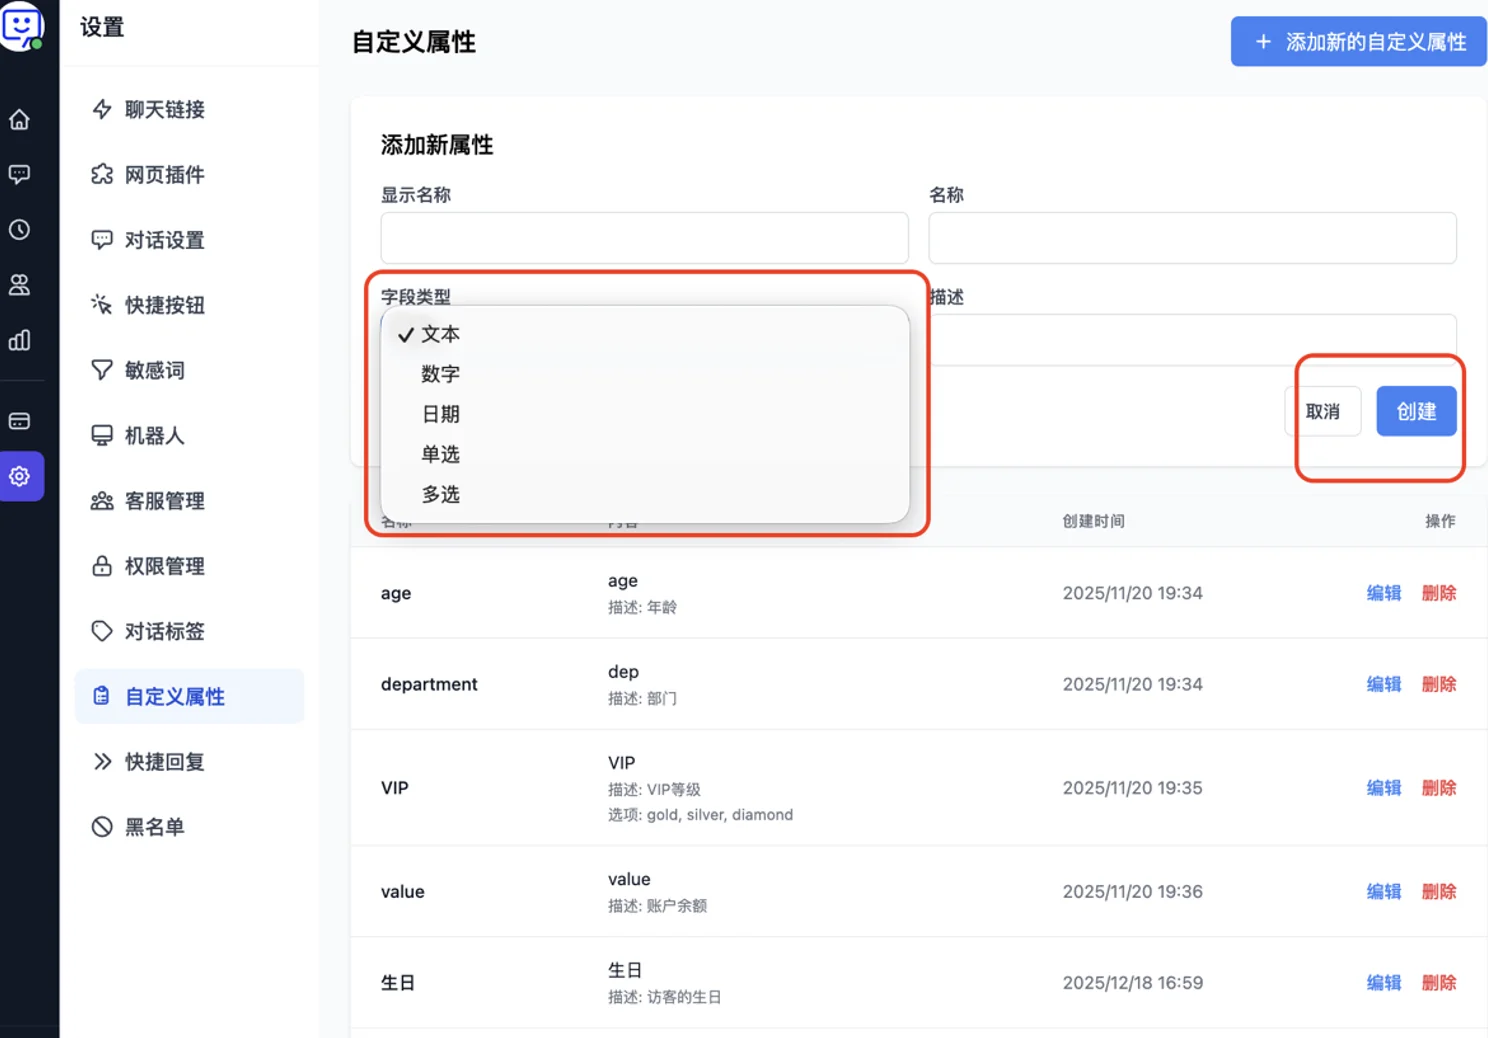
Task: Delete the VIP attribute via 删除 link
Action: [1438, 787]
